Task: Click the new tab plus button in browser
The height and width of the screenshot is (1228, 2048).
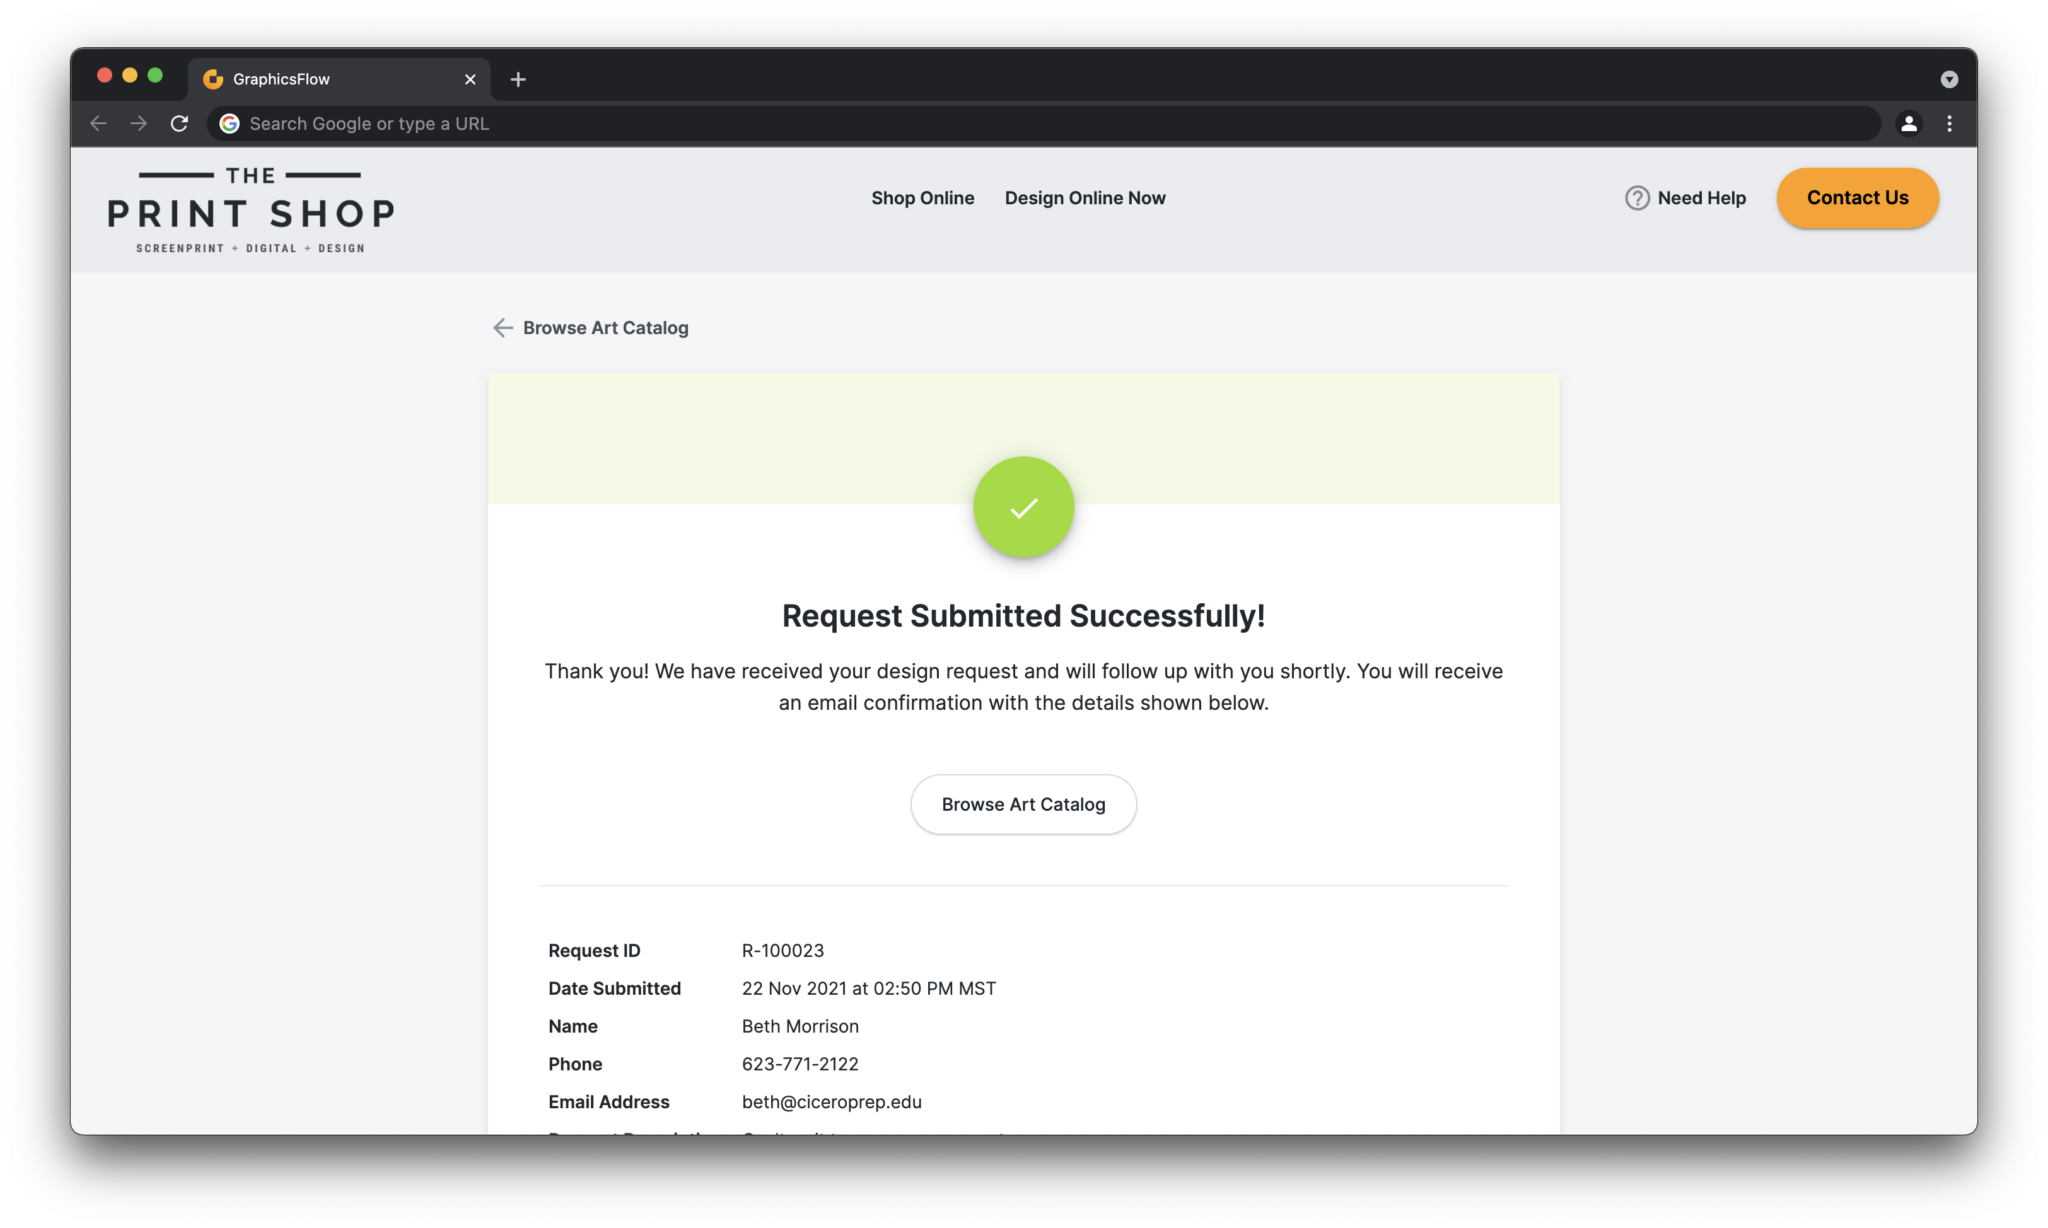Action: pyautogui.click(x=517, y=77)
